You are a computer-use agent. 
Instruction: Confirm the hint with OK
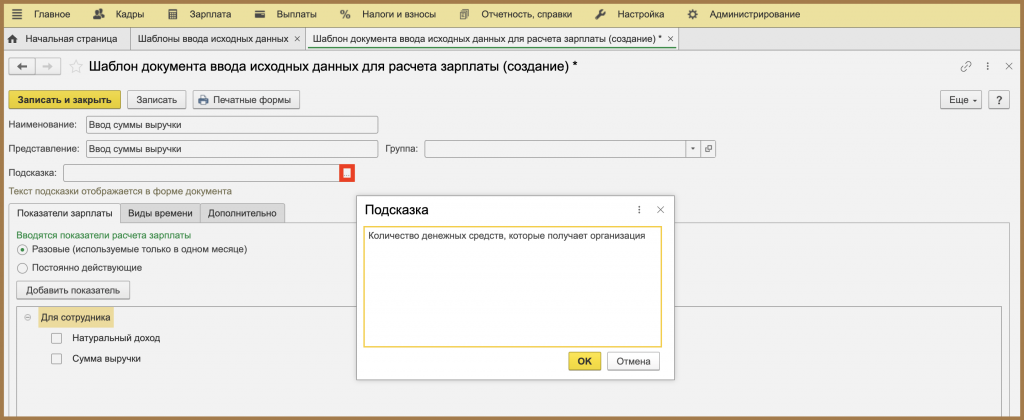[x=584, y=361]
